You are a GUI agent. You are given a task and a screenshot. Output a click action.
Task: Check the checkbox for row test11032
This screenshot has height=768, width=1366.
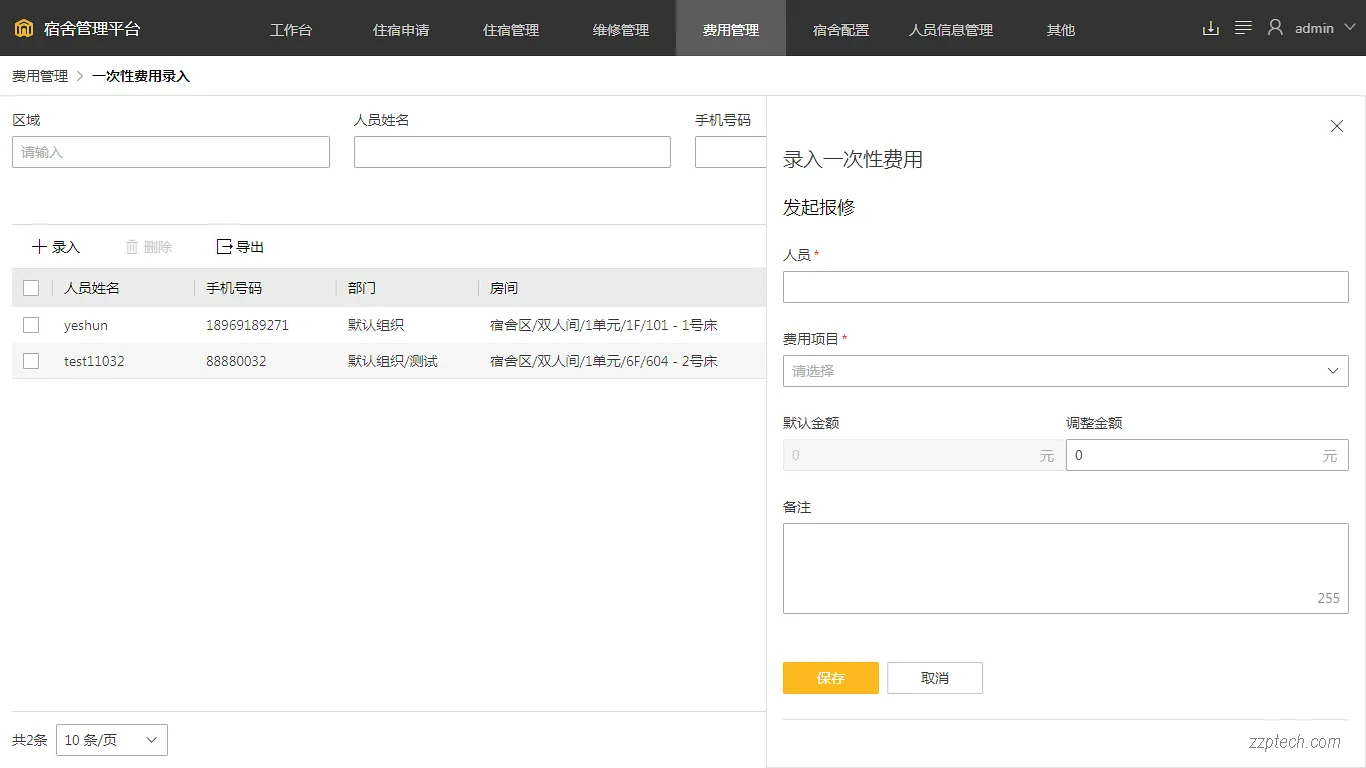(31, 361)
